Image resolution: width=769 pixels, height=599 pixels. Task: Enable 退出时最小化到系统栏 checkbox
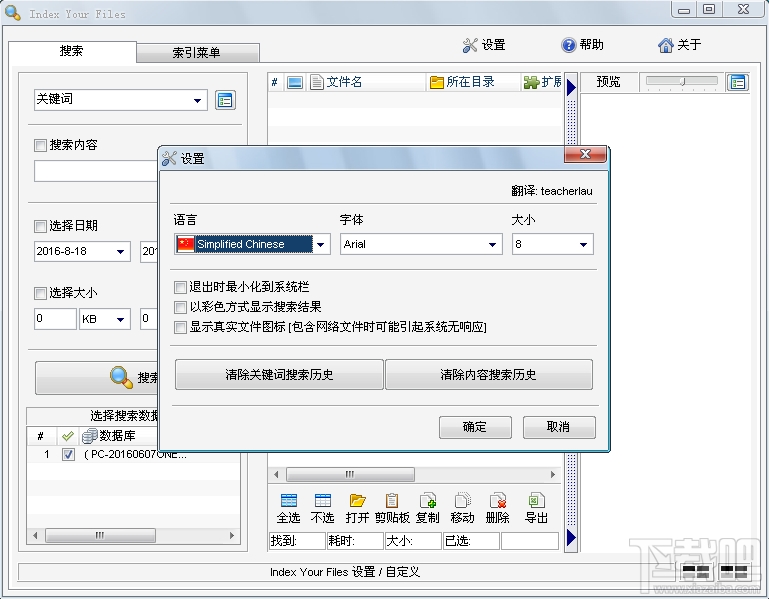pos(180,287)
